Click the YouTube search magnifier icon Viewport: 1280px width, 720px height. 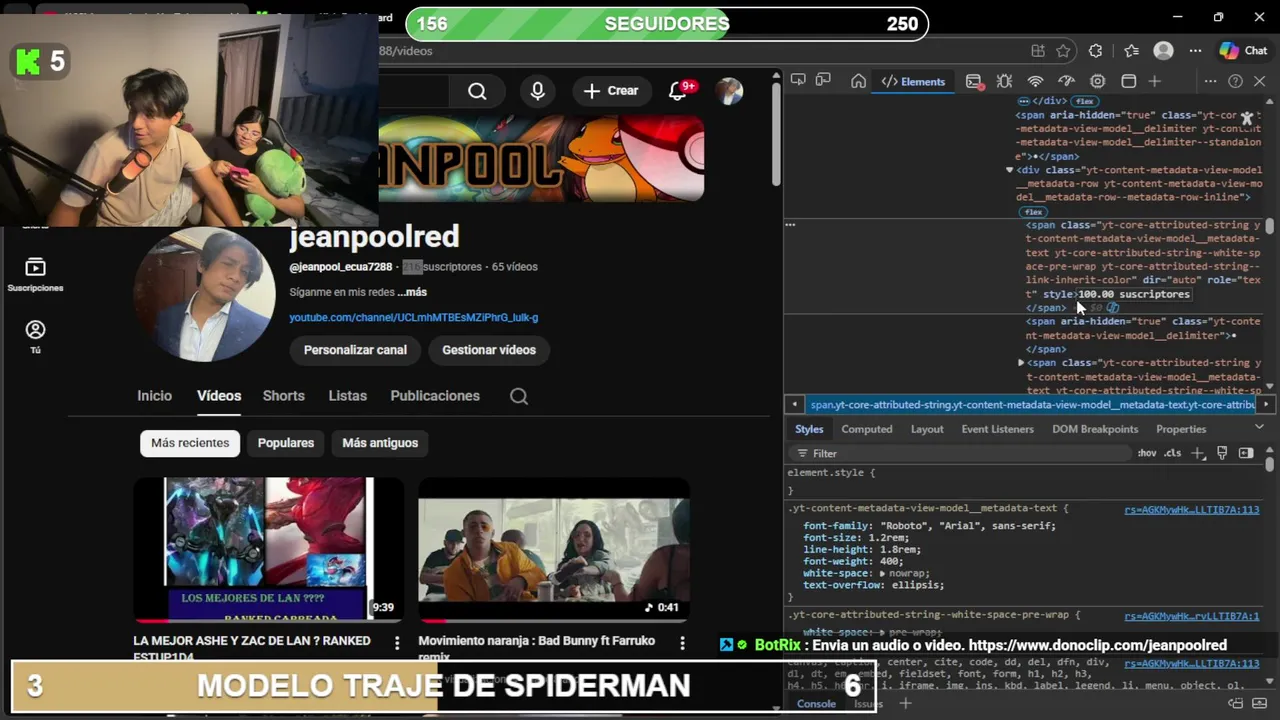477,91
